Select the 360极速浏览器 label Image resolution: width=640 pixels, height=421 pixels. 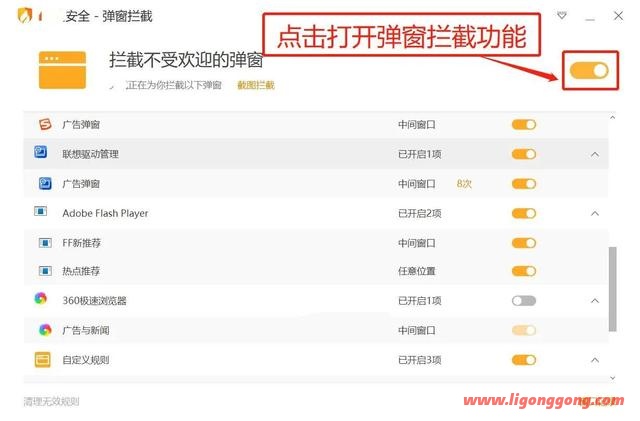coord(94,301)
